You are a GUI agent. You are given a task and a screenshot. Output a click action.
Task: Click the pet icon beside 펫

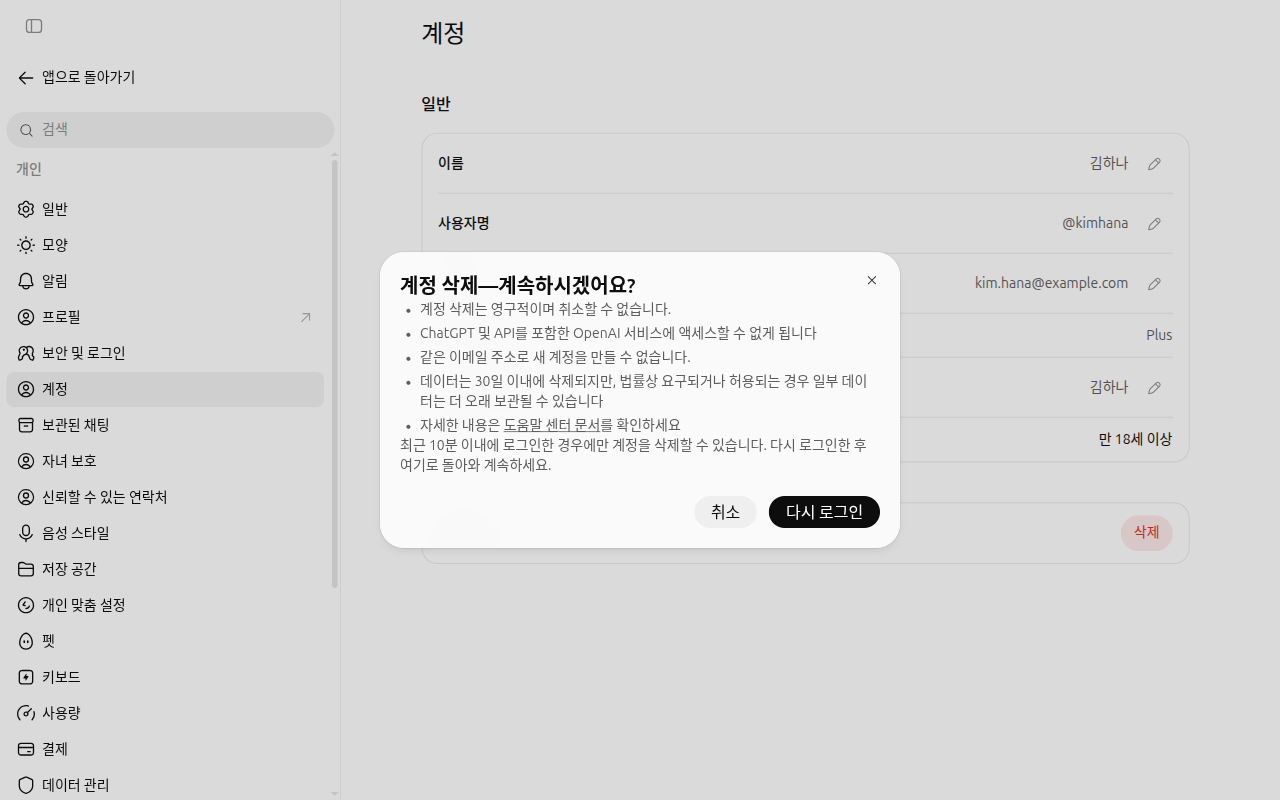26,641
